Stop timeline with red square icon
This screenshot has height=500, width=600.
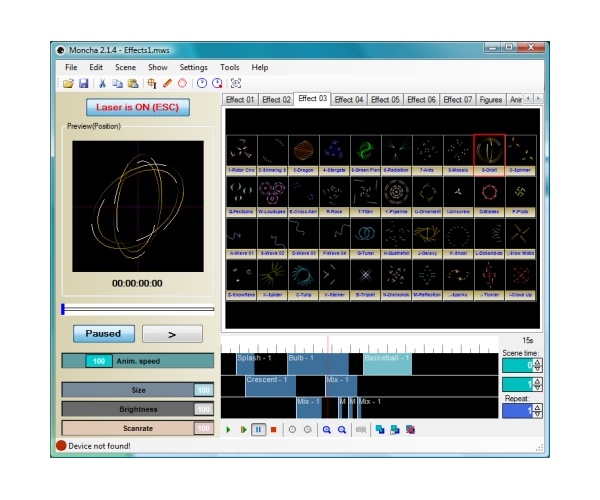pos(273,430)
